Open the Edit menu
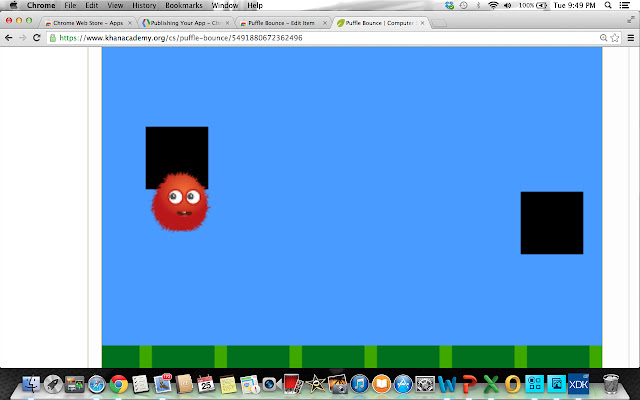This screenshot has width=640, height=400. [91, 5]
